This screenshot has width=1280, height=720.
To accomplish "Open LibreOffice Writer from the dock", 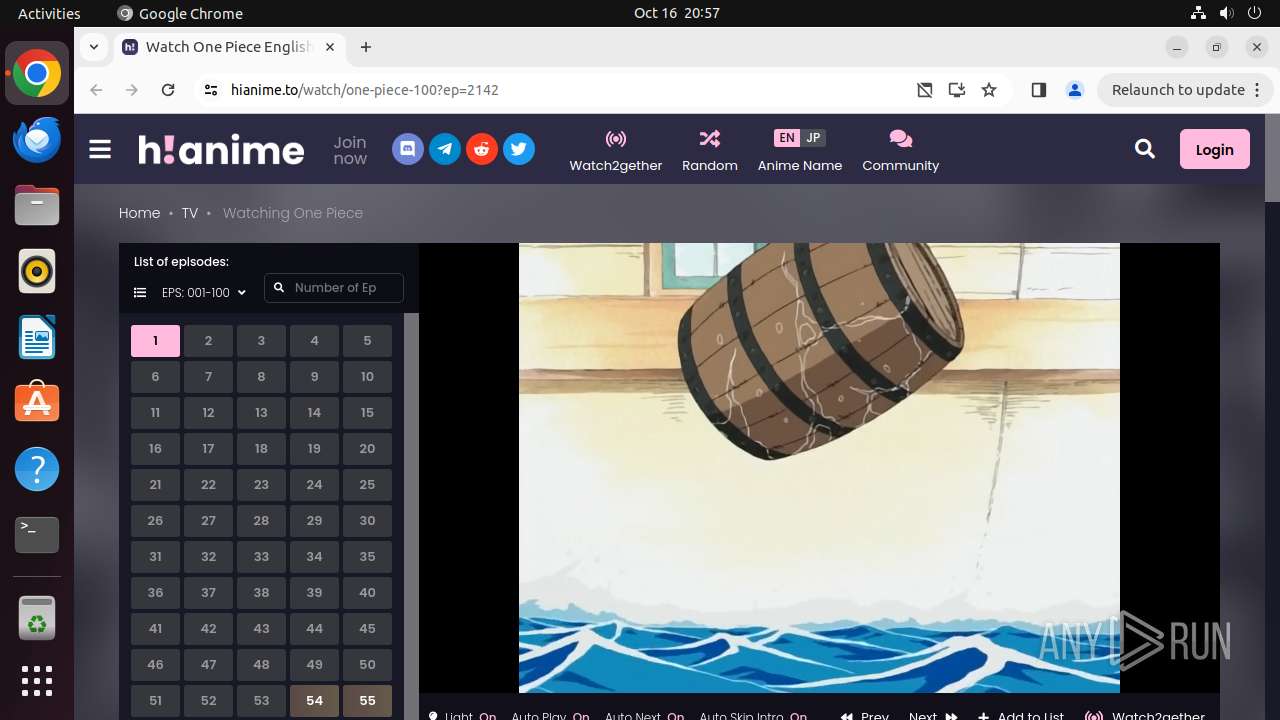I will tap(37, 337).
